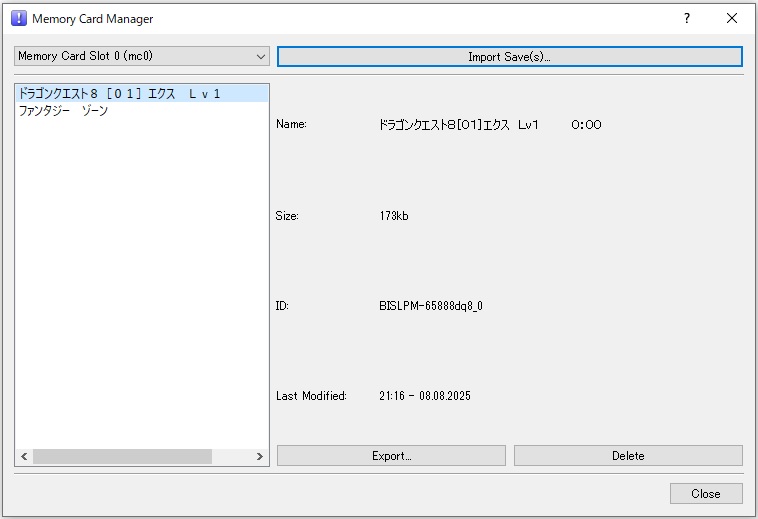Click the right scroll arrow of save list

(260, 456)
